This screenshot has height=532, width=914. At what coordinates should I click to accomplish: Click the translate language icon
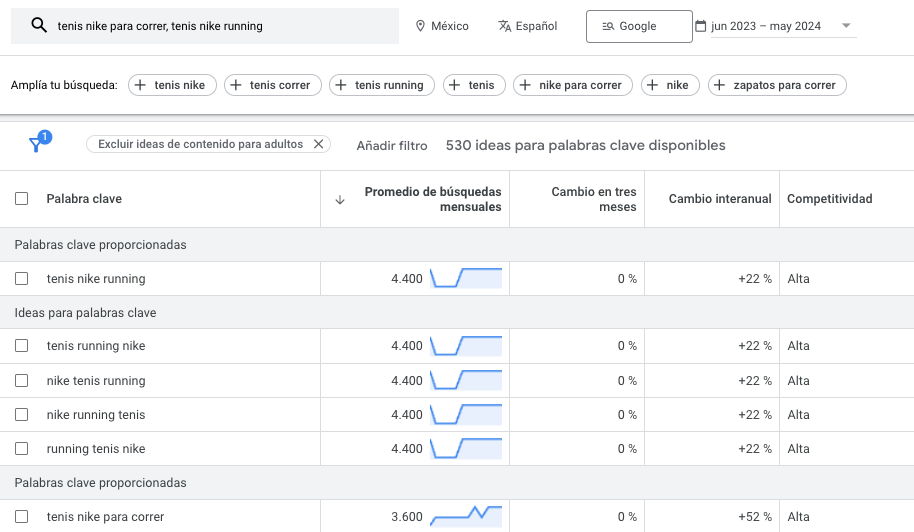tap(504, 26)
